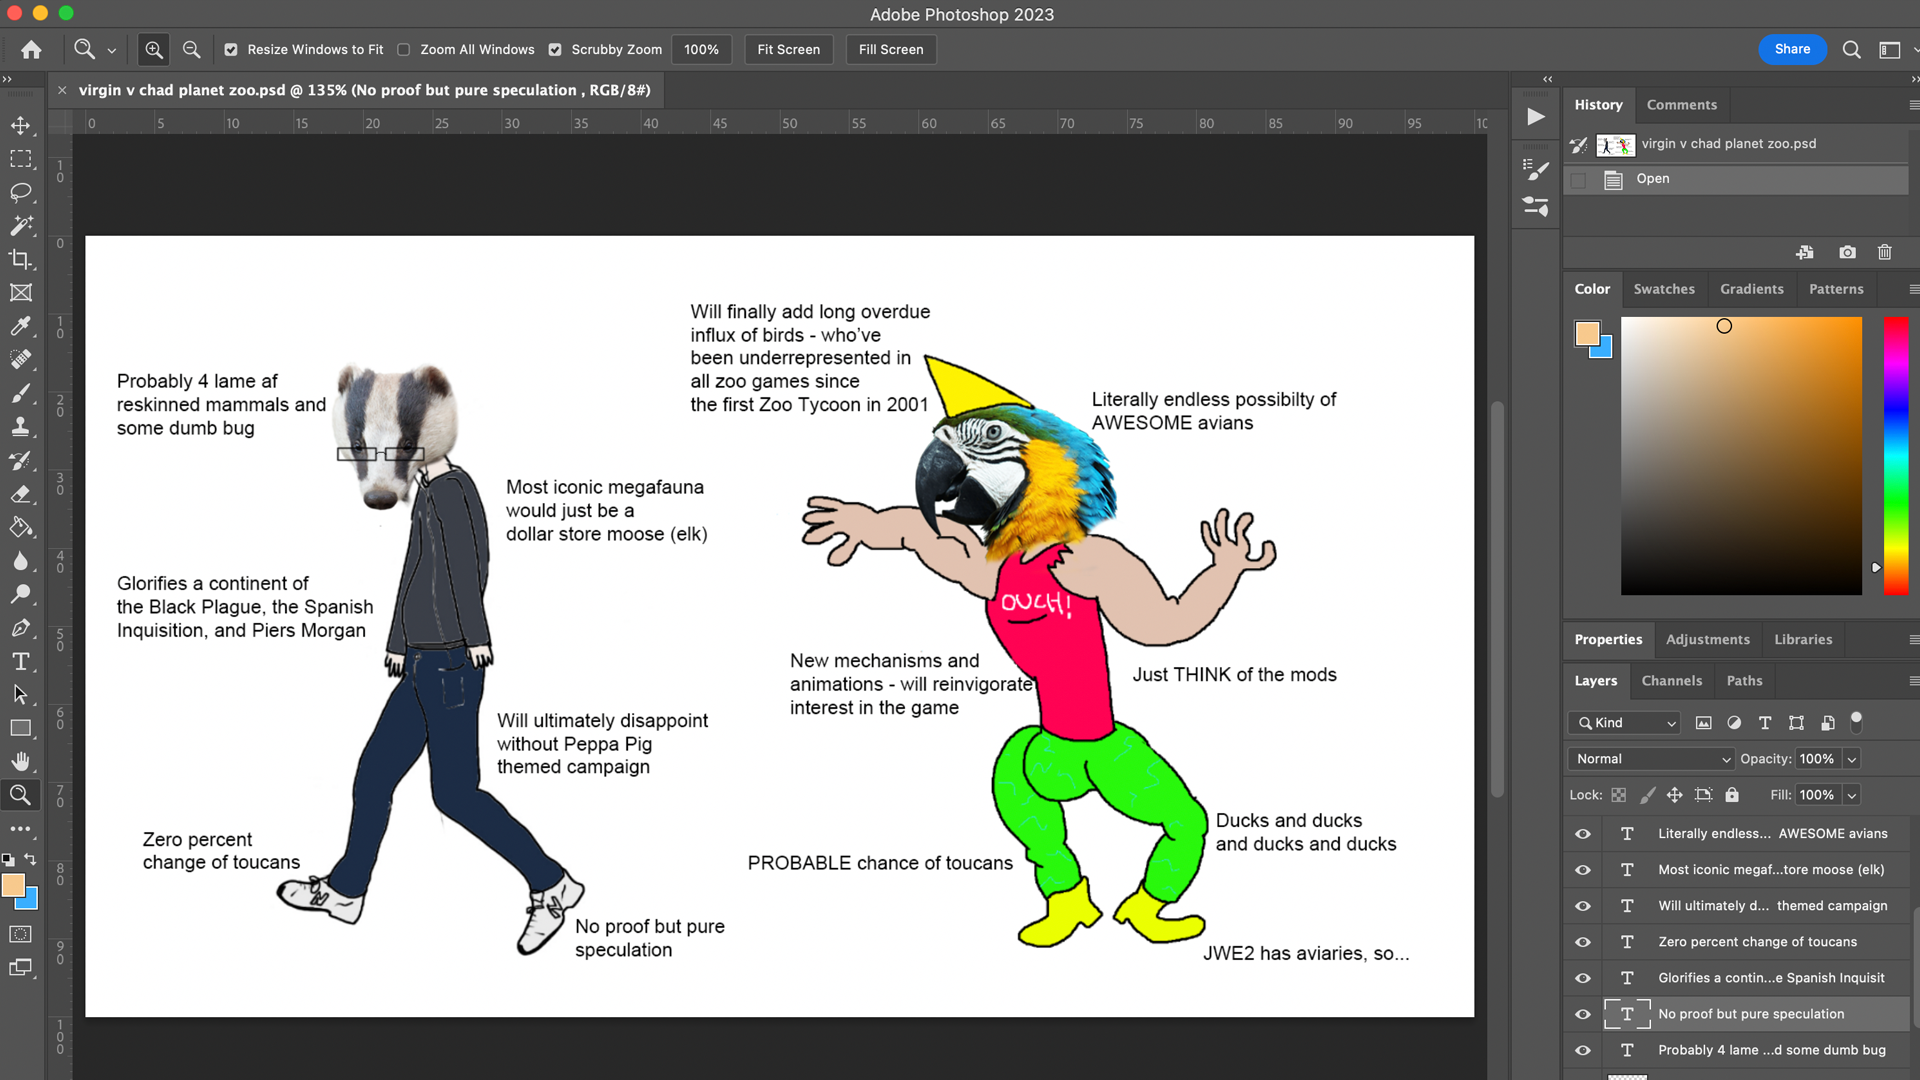Select the Rectangle shape tool

20,728
